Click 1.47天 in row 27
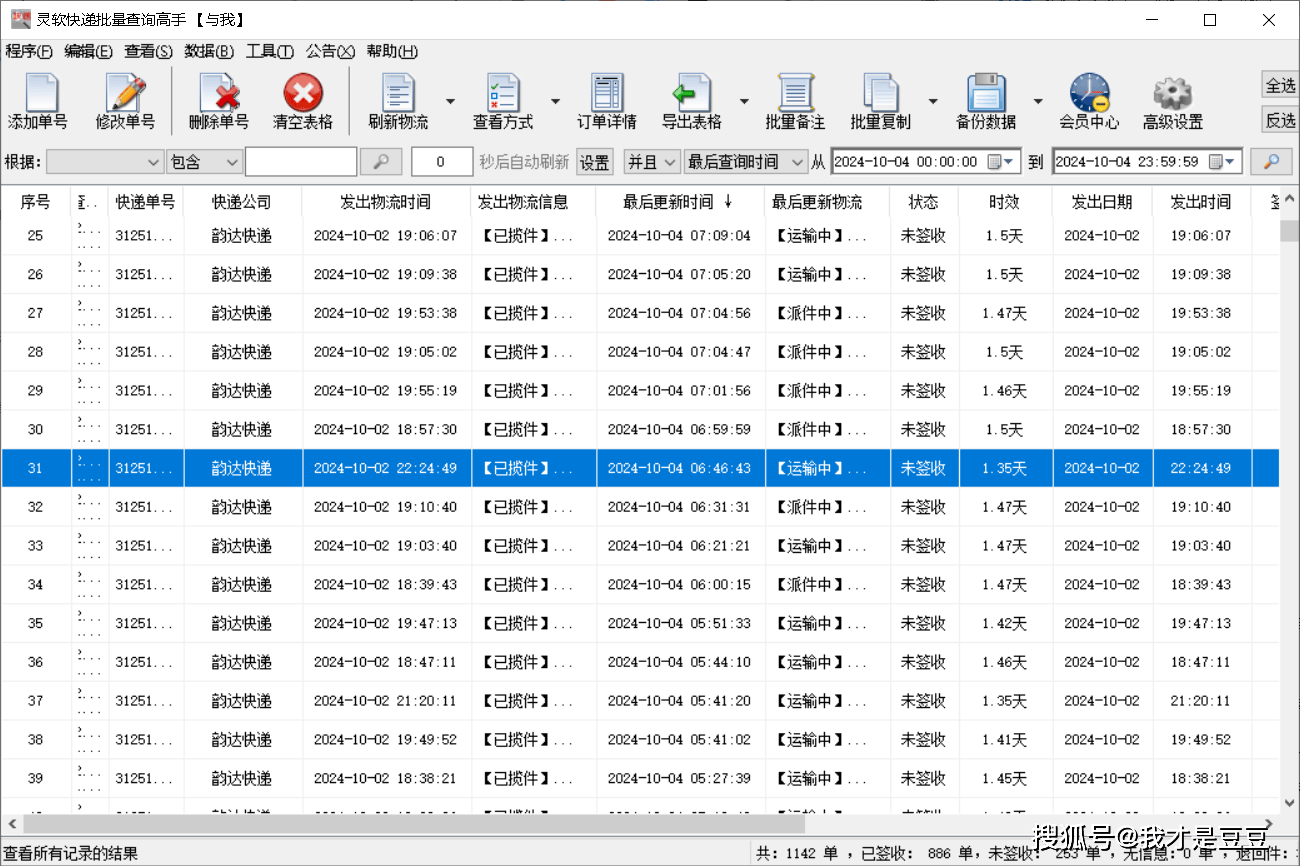 (x=1004, y=313)
